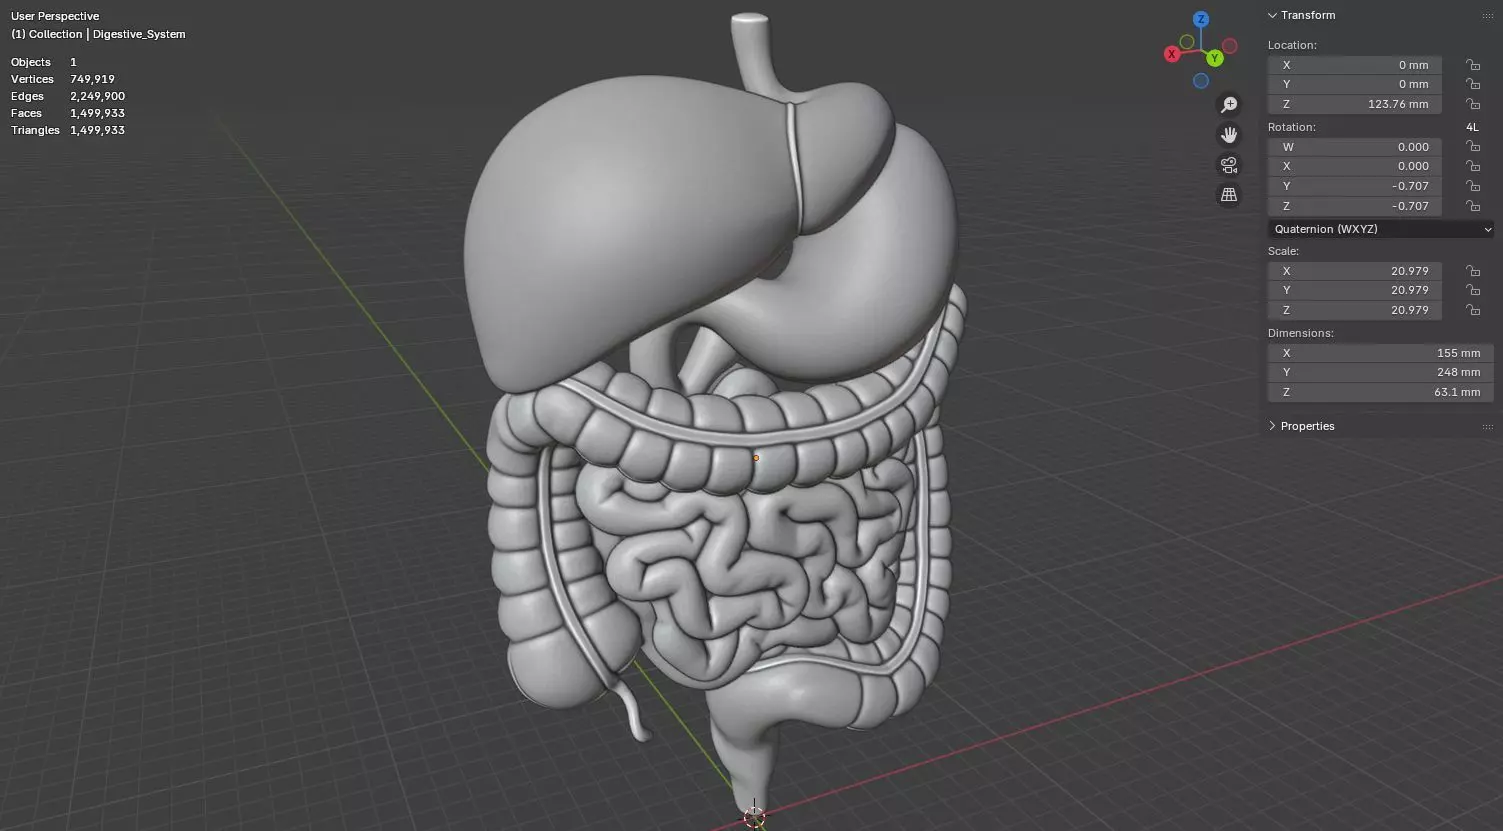The width and height of the screenshot is (1503, 831).
Task: Lock Location Y with its padlock
Action: (x=1473, y=85)
